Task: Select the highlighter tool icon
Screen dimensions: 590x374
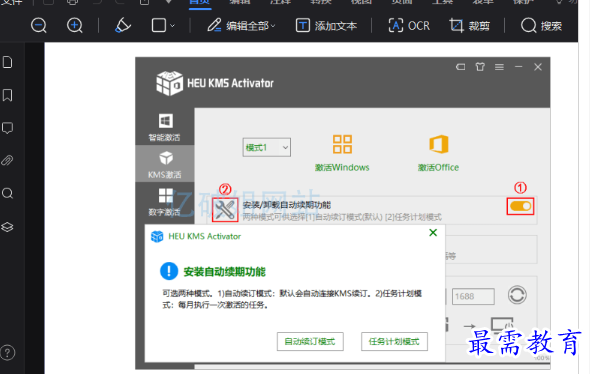Action: click(122, 26)
